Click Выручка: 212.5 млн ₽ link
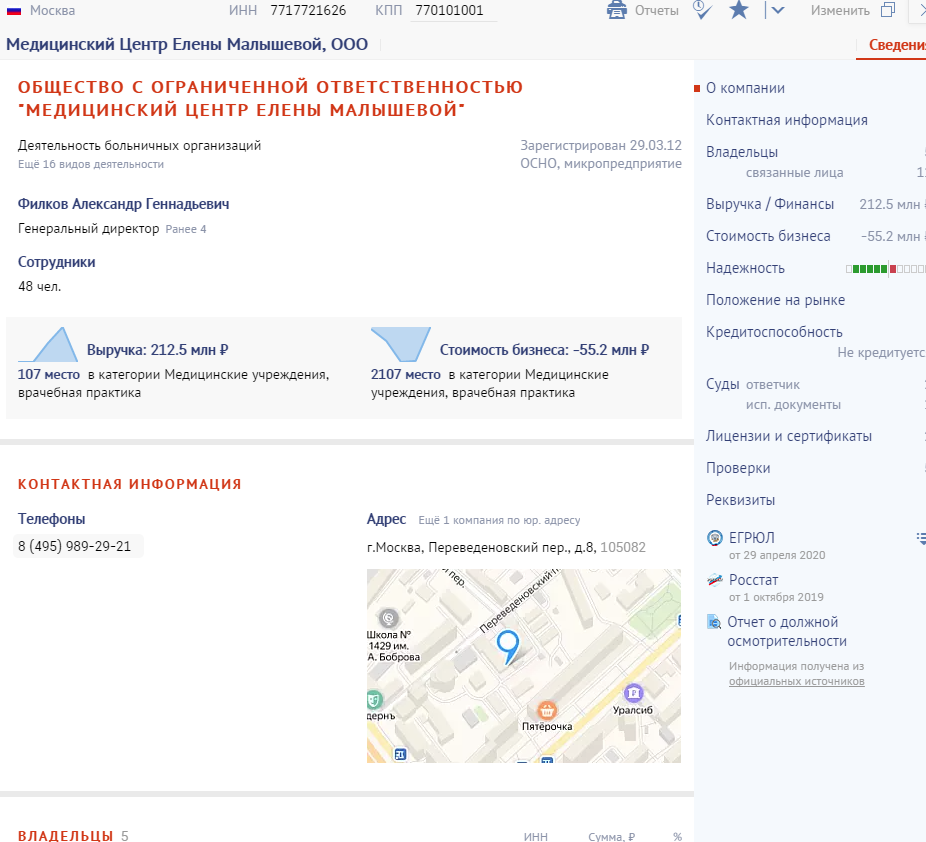926x842 pixels. [158, 350]
